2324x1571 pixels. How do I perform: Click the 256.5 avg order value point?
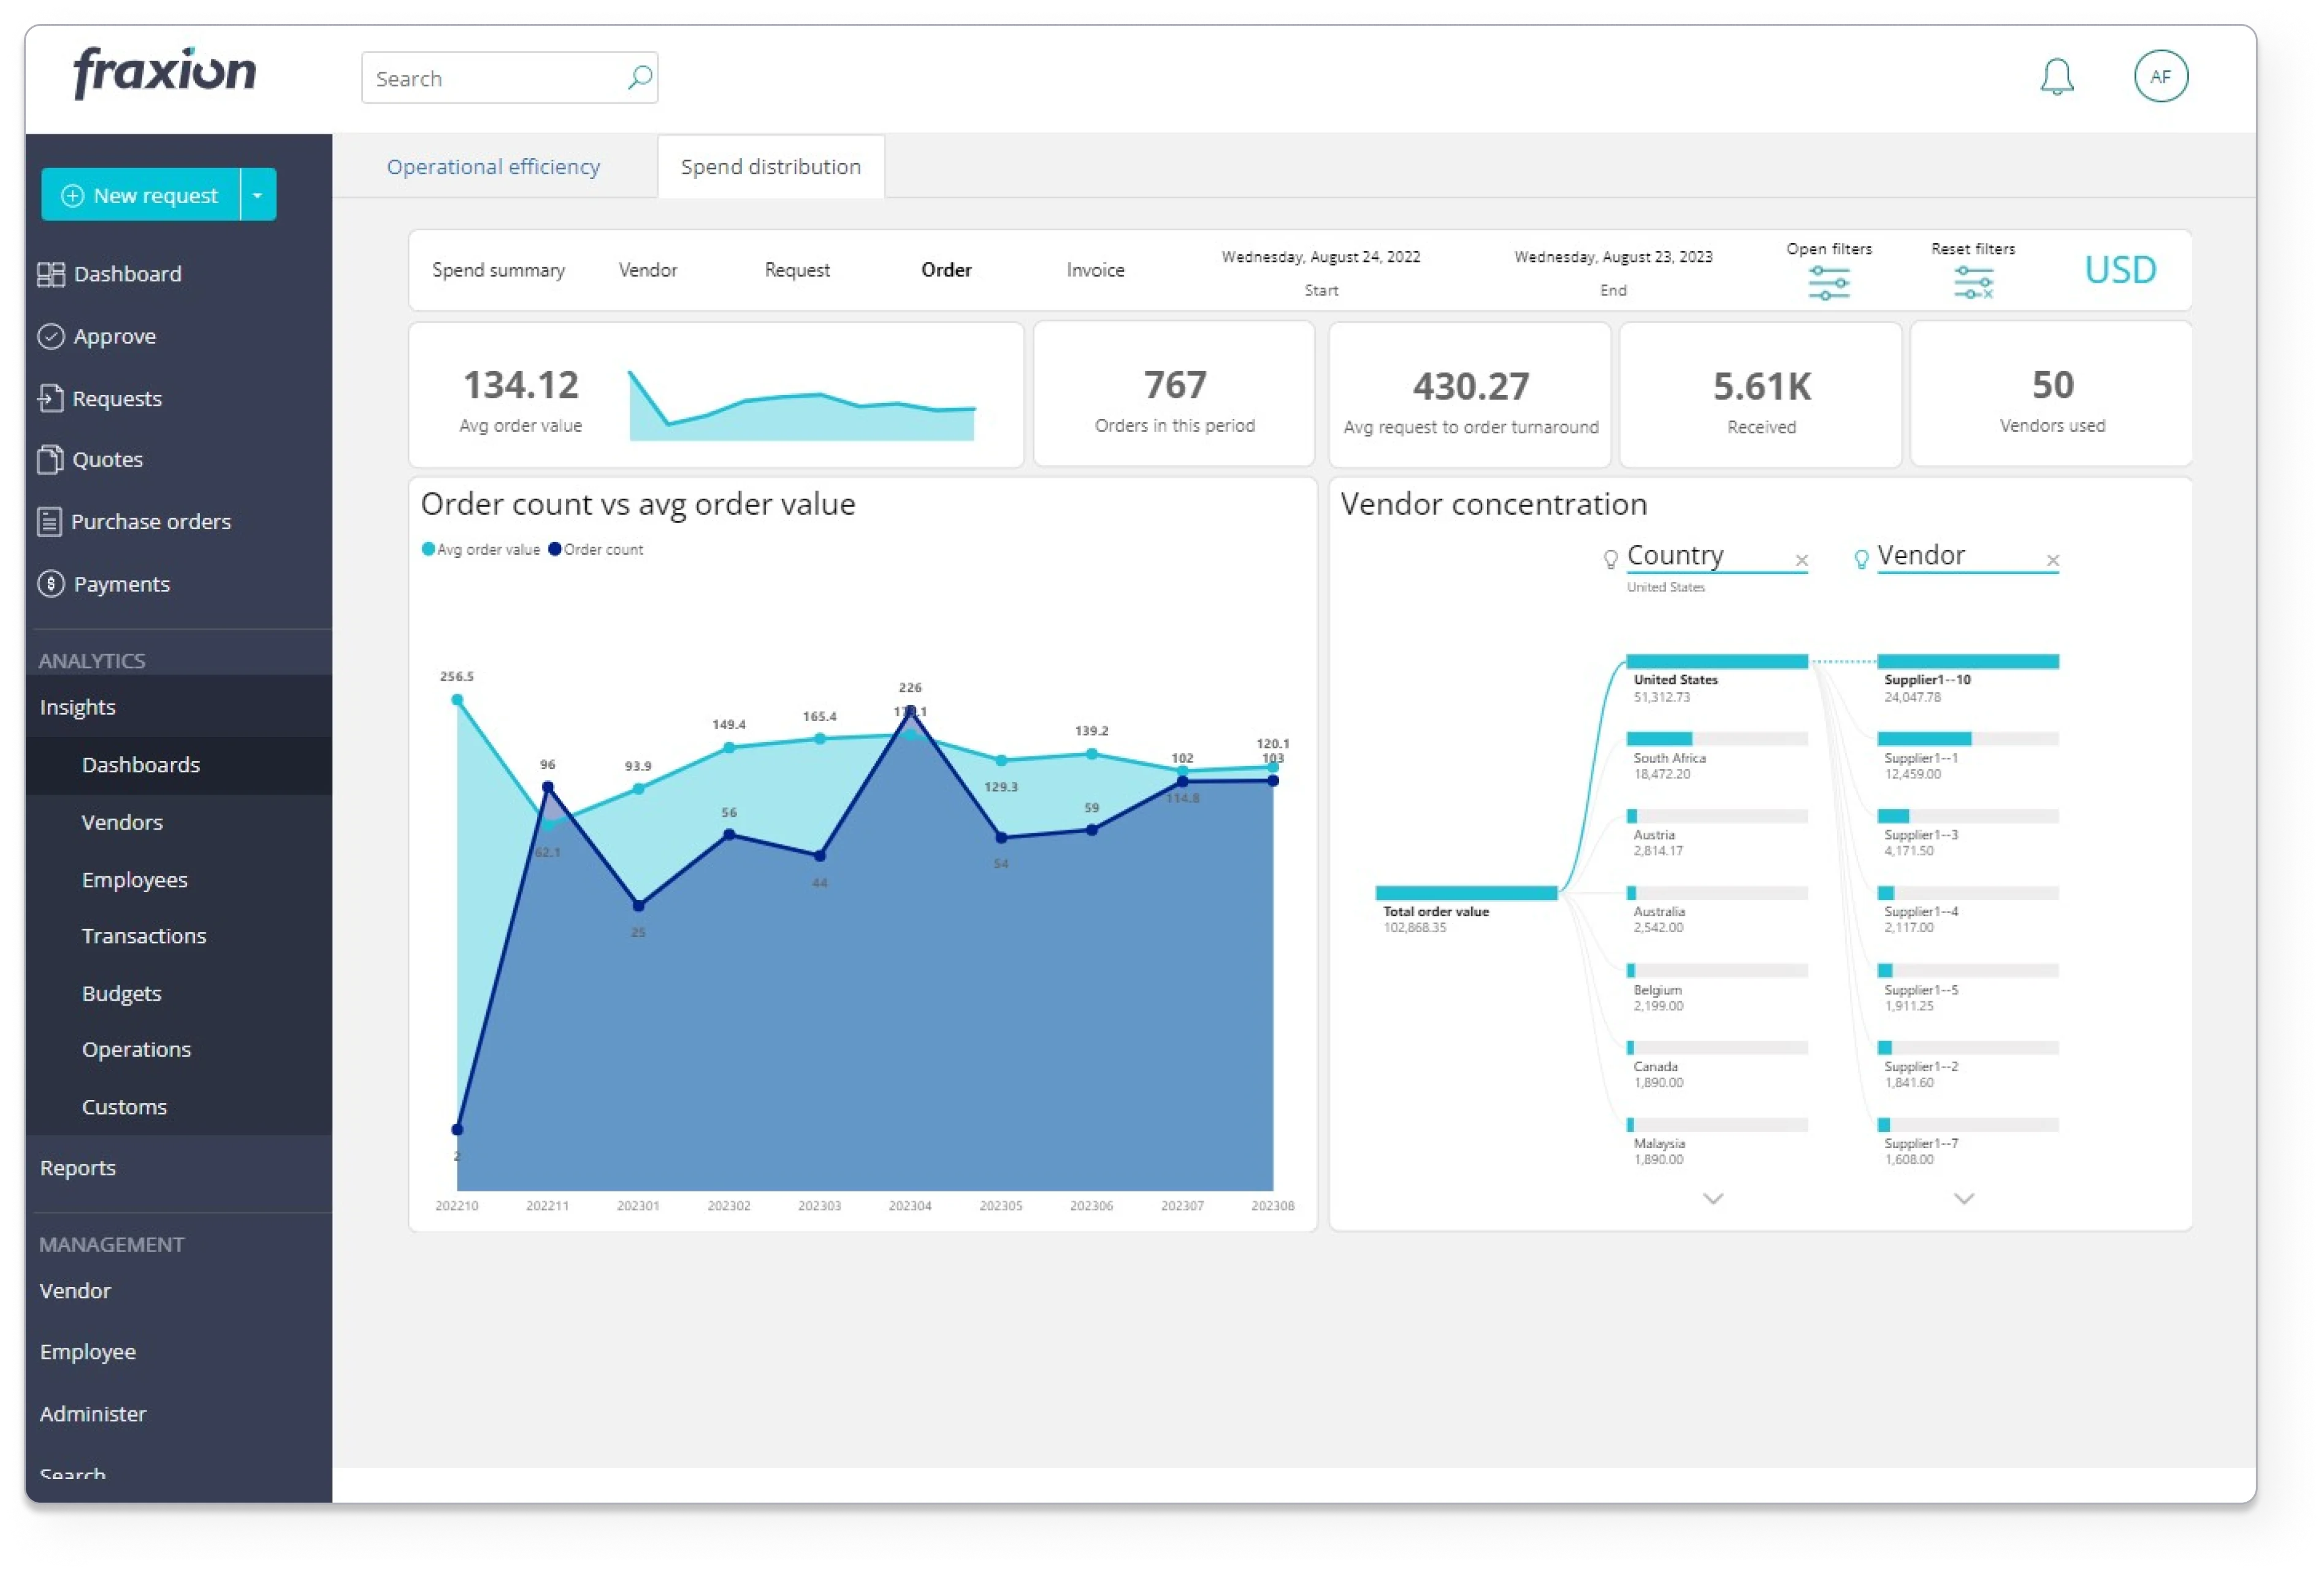(457, 700)
